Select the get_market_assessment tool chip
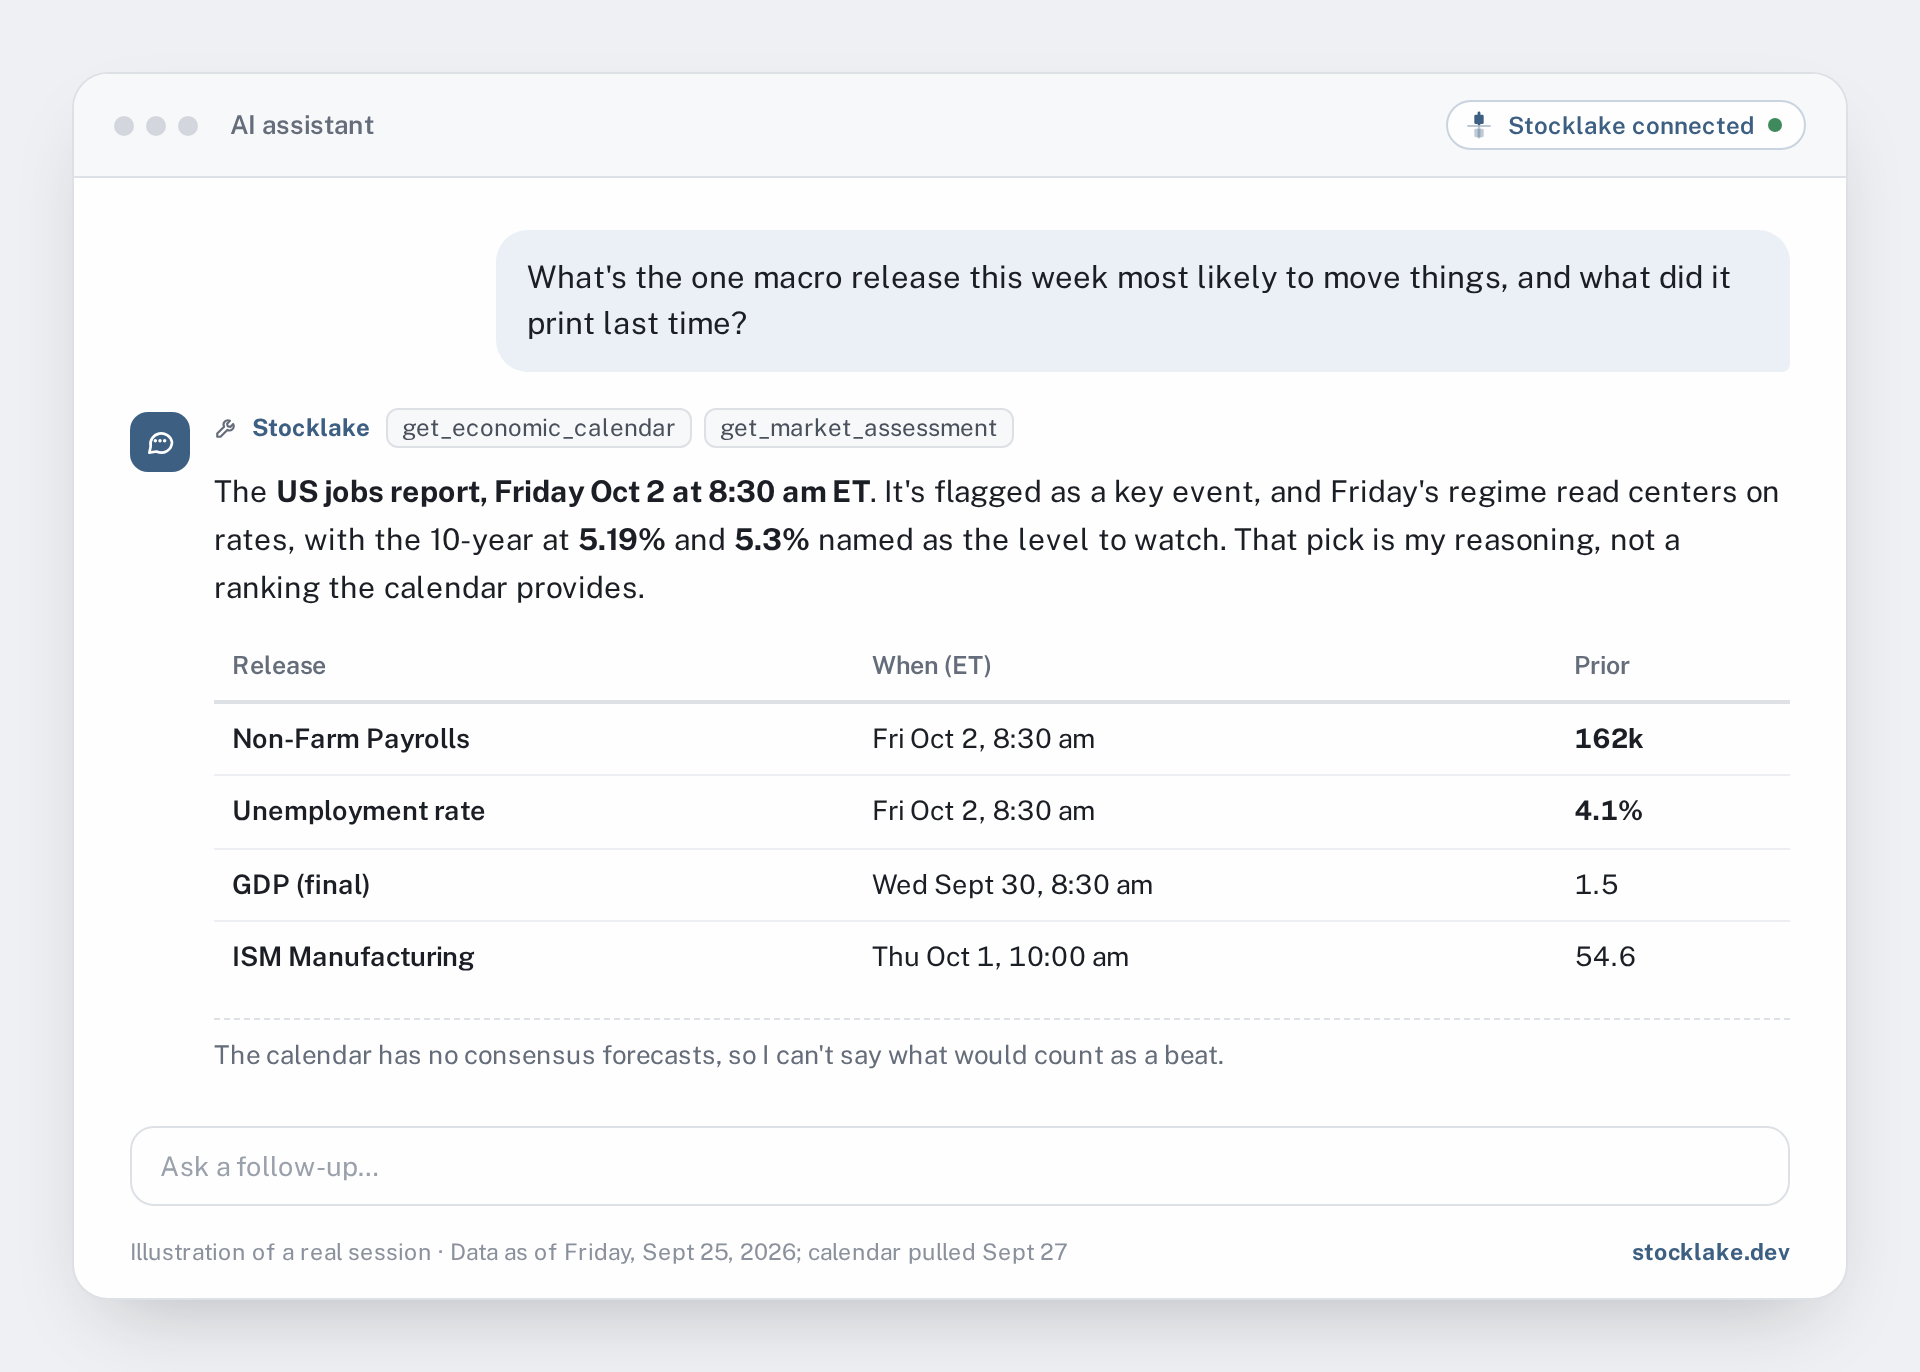 858,428
